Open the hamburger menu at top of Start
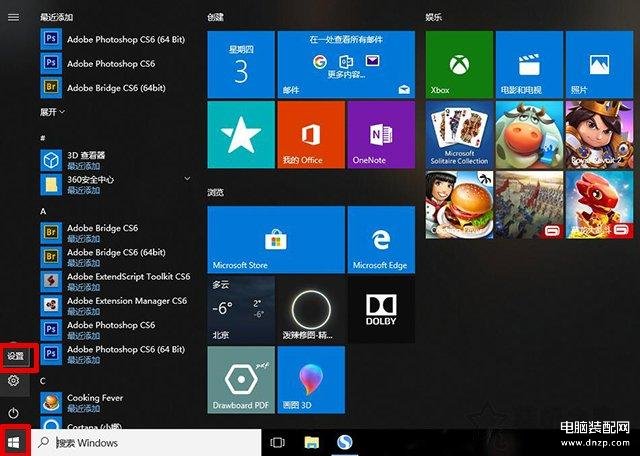Screen dimensions: 640x456 click(x=13, y=17)
